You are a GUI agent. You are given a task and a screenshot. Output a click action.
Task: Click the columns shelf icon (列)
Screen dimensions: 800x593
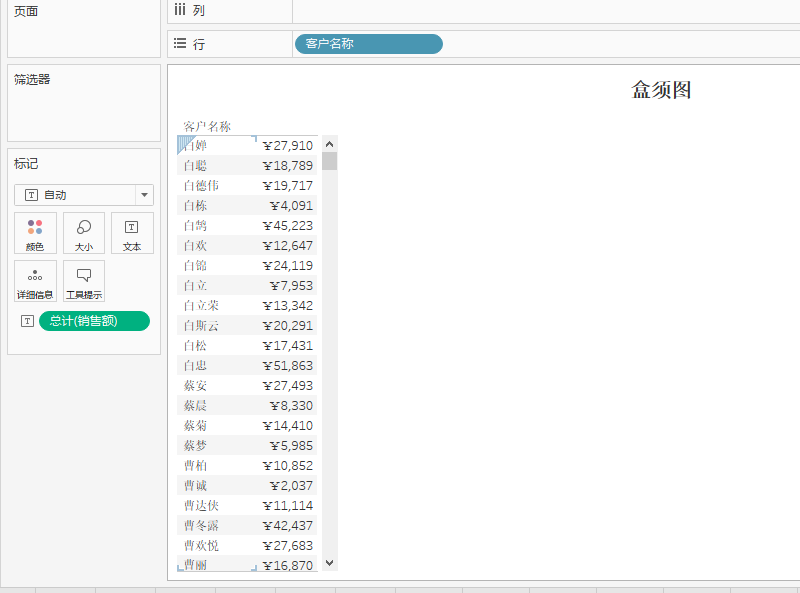pyautogui.click(x=180, y=10)
